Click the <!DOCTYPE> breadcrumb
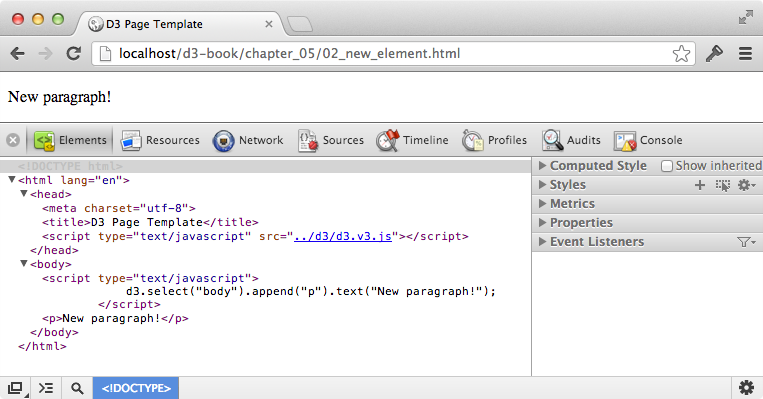This screenshot has width=763, height=399. pos(136,388)
